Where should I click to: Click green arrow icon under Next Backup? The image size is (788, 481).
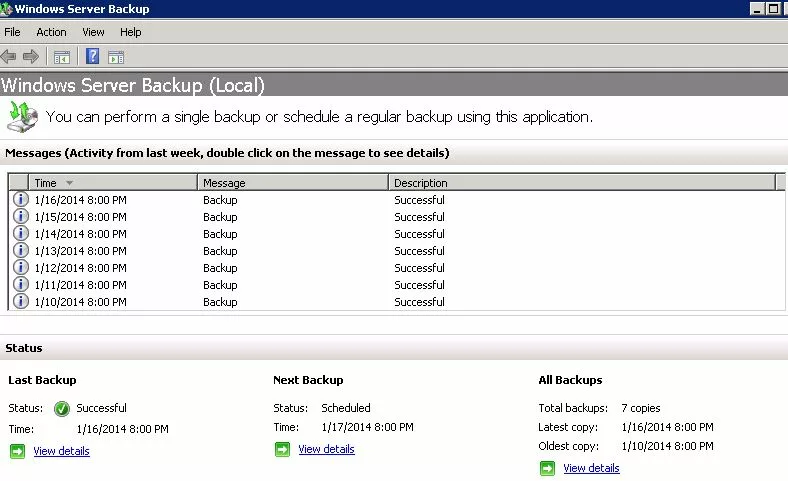click(282, 449)
